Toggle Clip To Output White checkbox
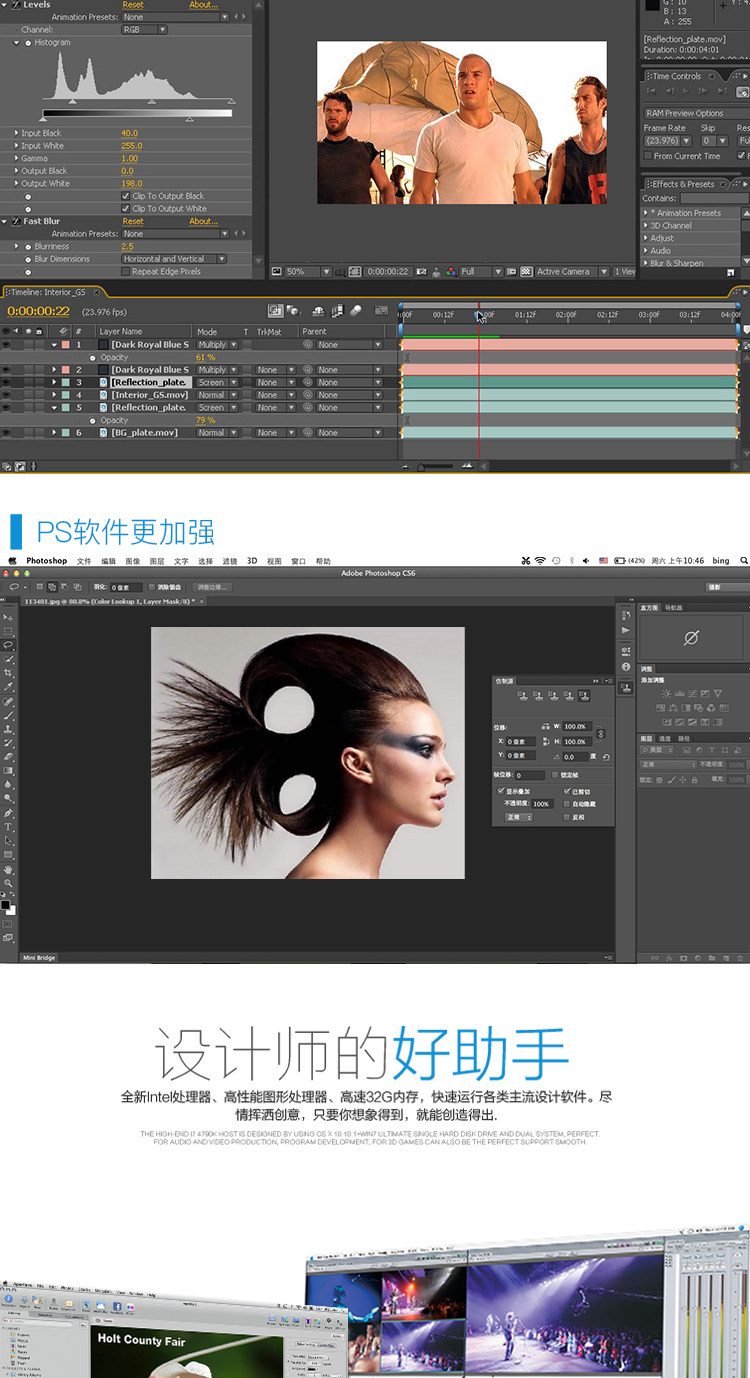 (x=125, y=208)
